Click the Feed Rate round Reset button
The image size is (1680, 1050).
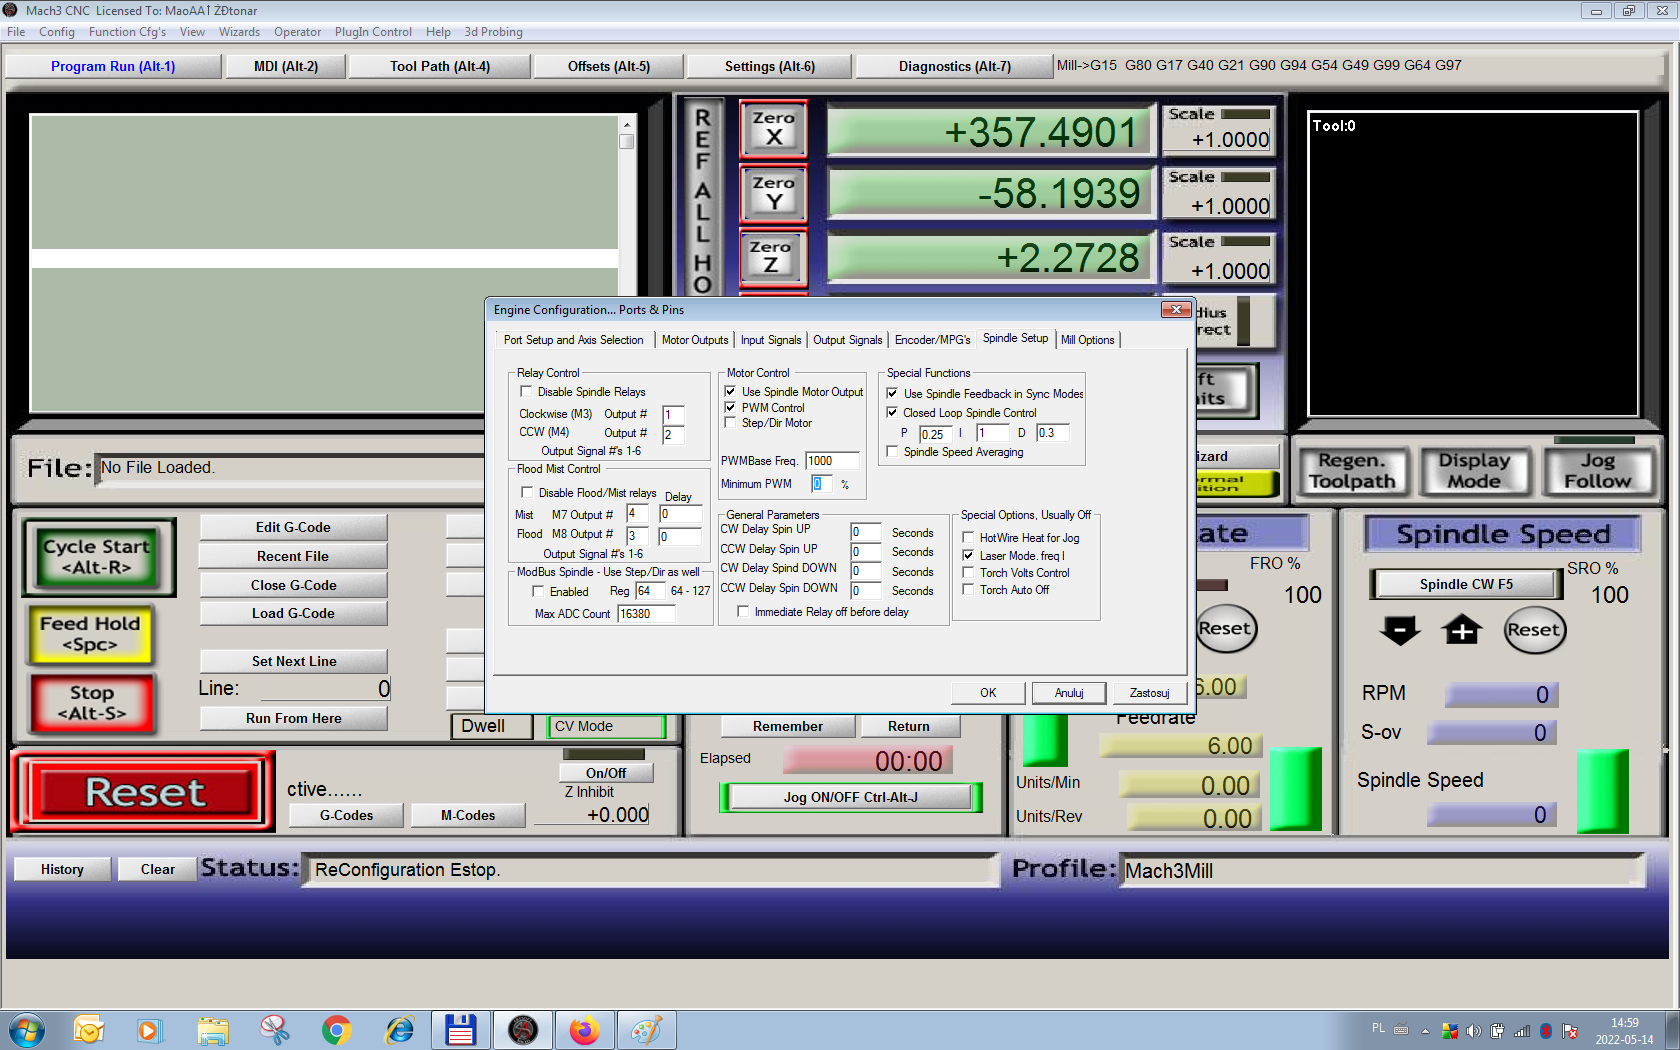pos(1225,629)
